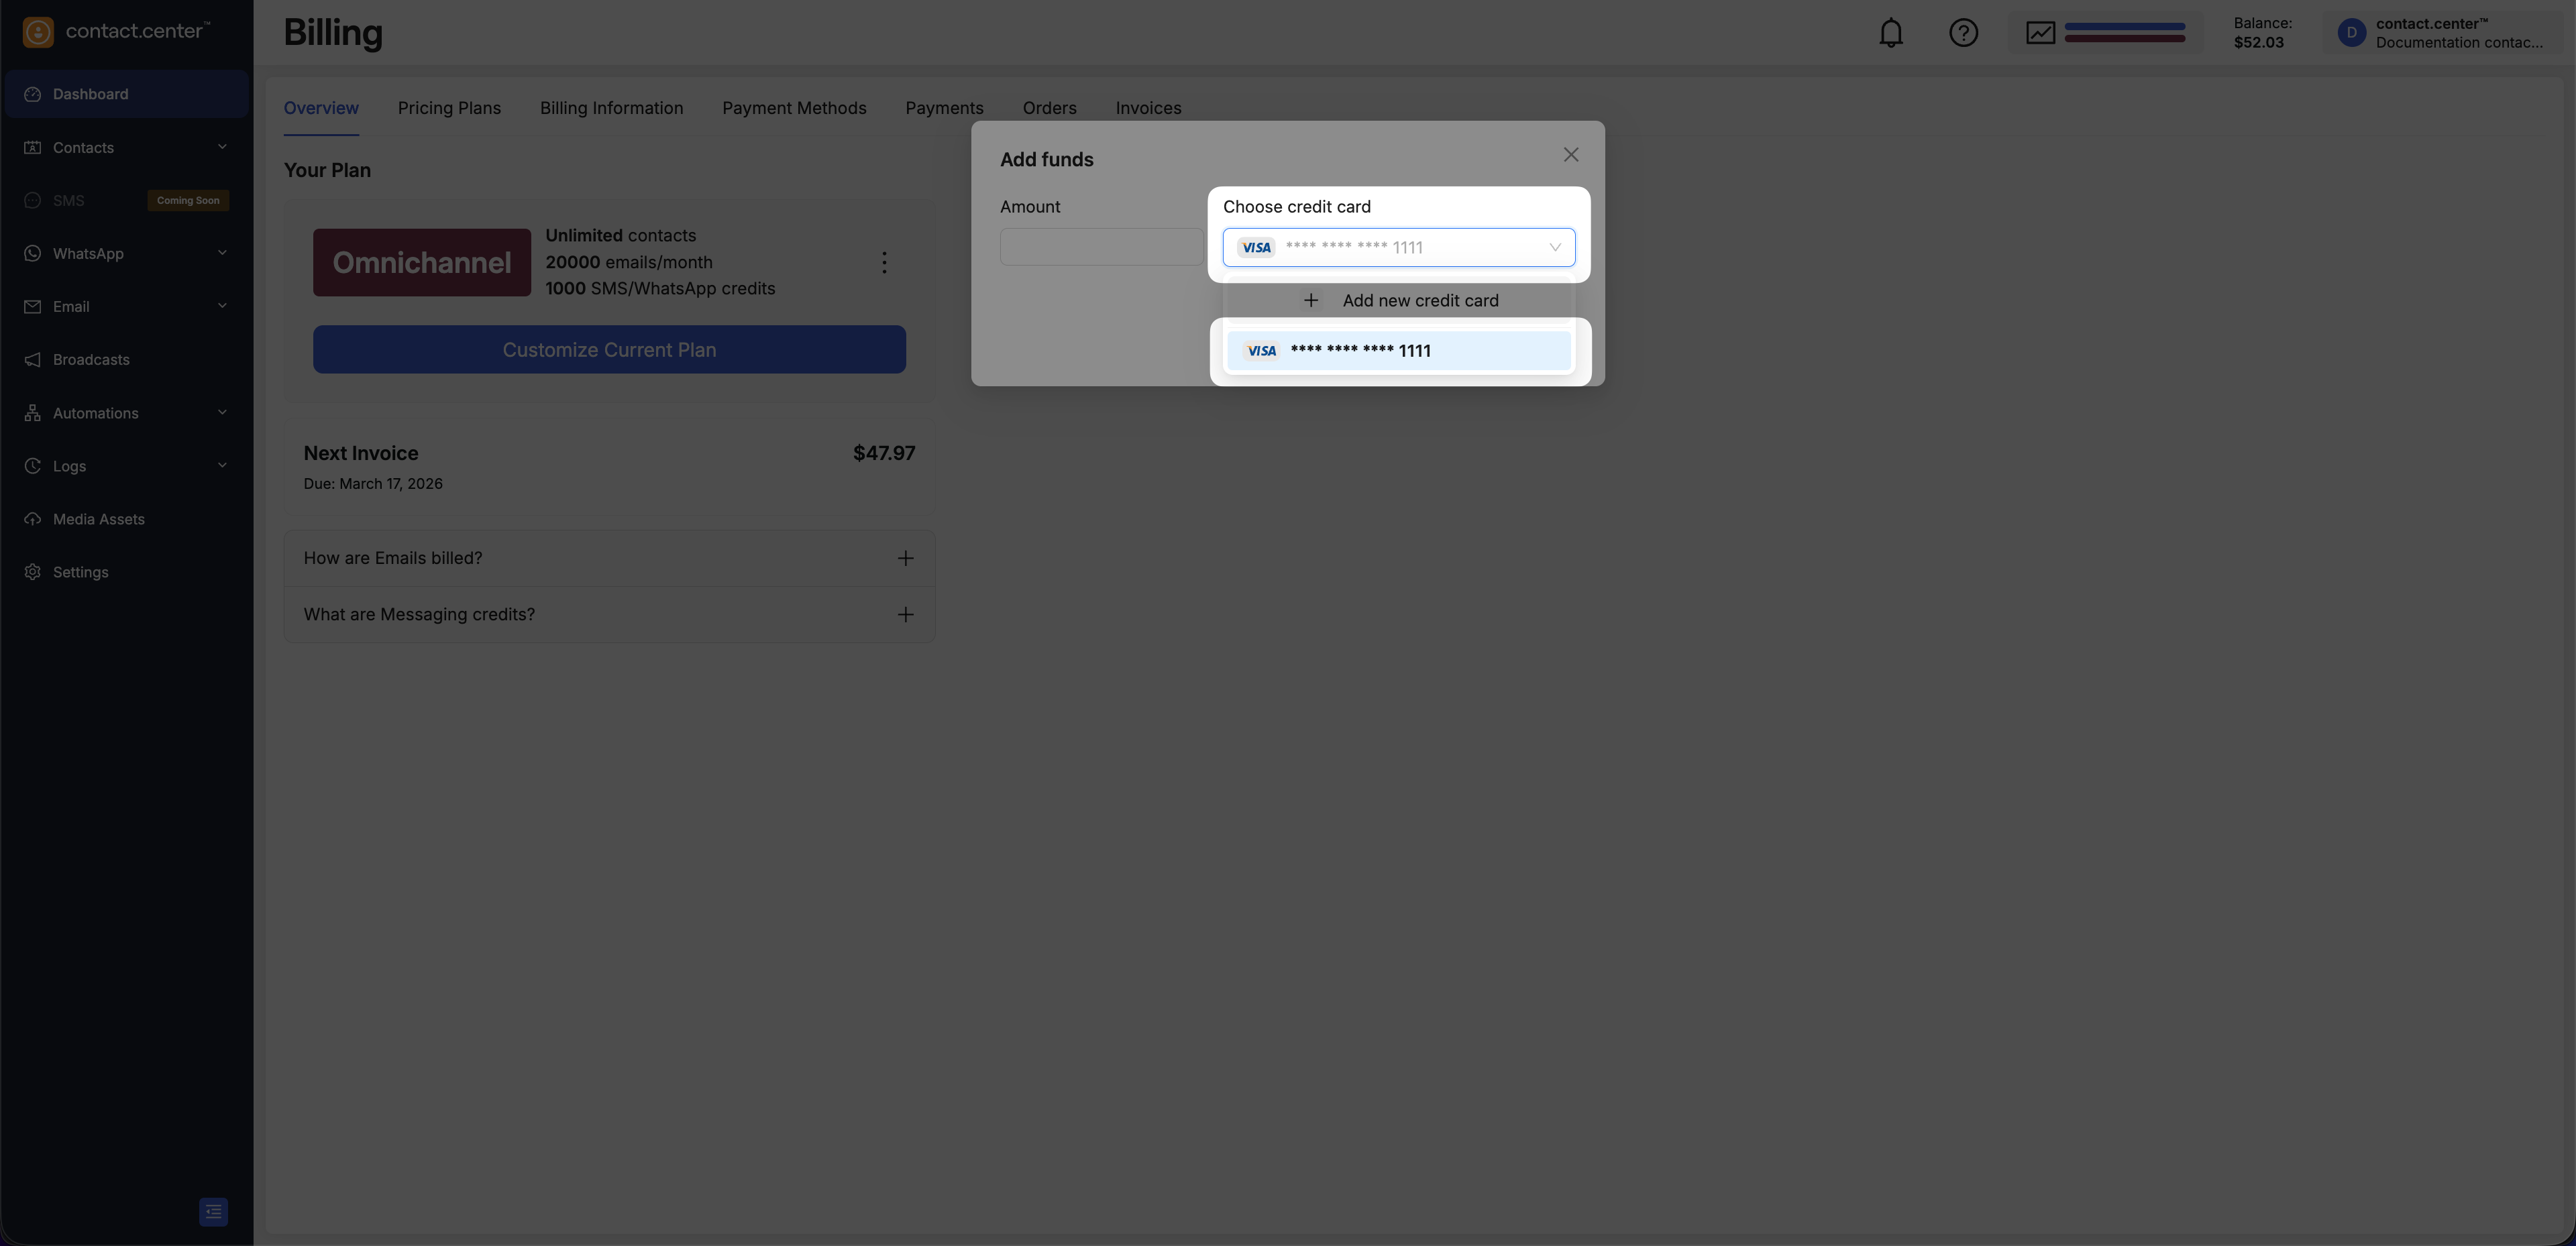
Task: Click the contact.center logo icon
Action: [38, 32]
